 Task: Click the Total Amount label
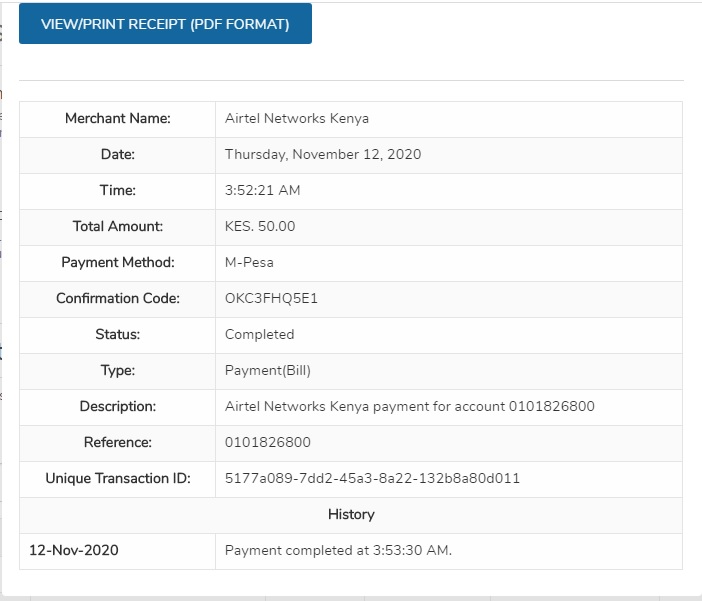118,226
